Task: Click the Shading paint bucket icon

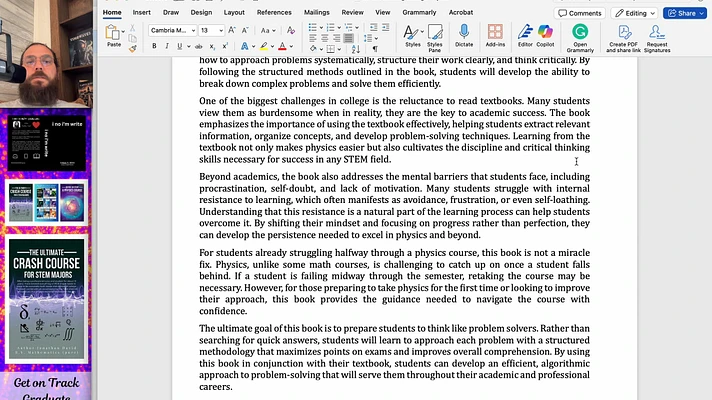Action: coord(313,49)
